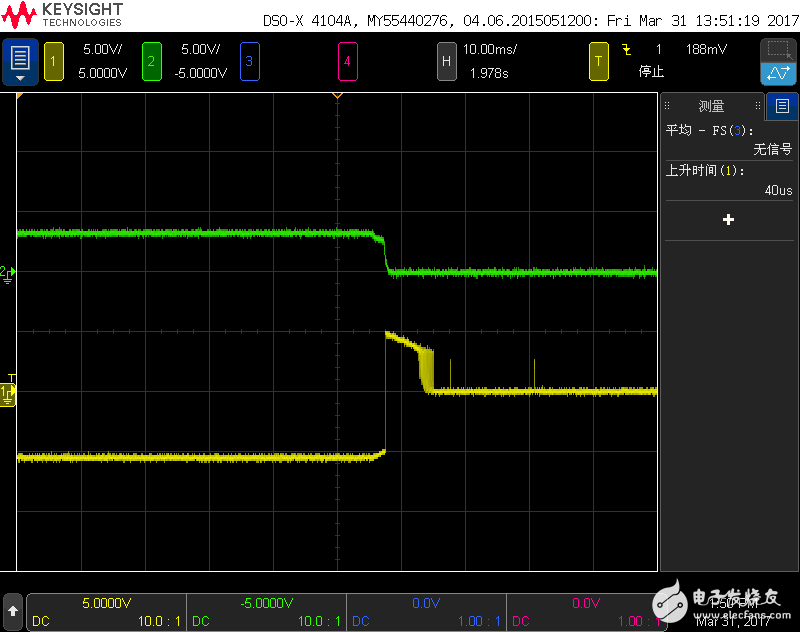The height and width of the screenshot is (632, 800).
Task: Open channel 4 0.0V status box
Action: 587,612
